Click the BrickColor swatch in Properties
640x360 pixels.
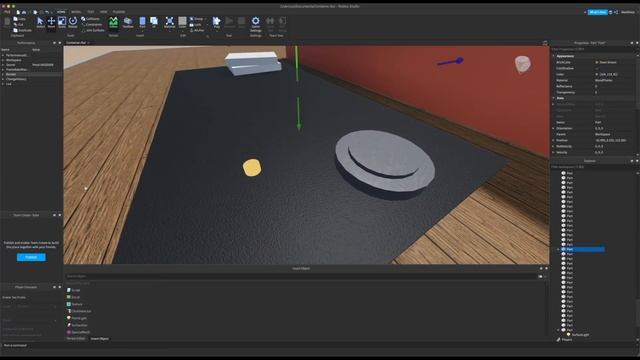pos(597,62)
